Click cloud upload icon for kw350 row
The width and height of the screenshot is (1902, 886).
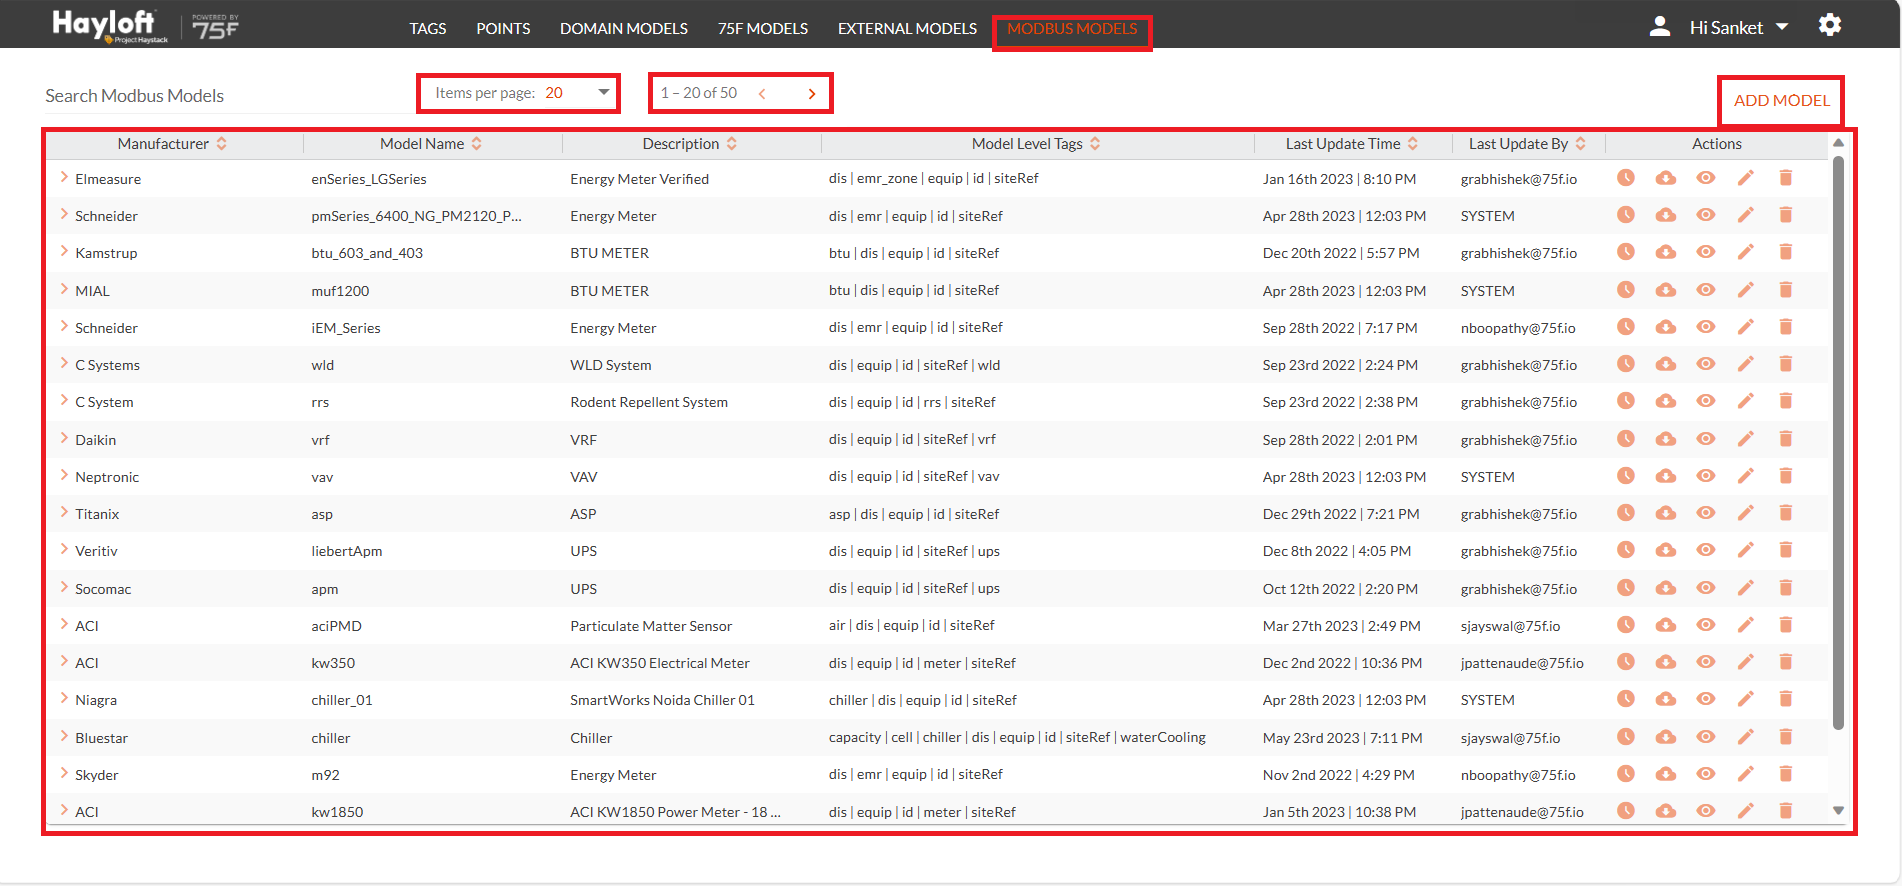[1666, 662]
